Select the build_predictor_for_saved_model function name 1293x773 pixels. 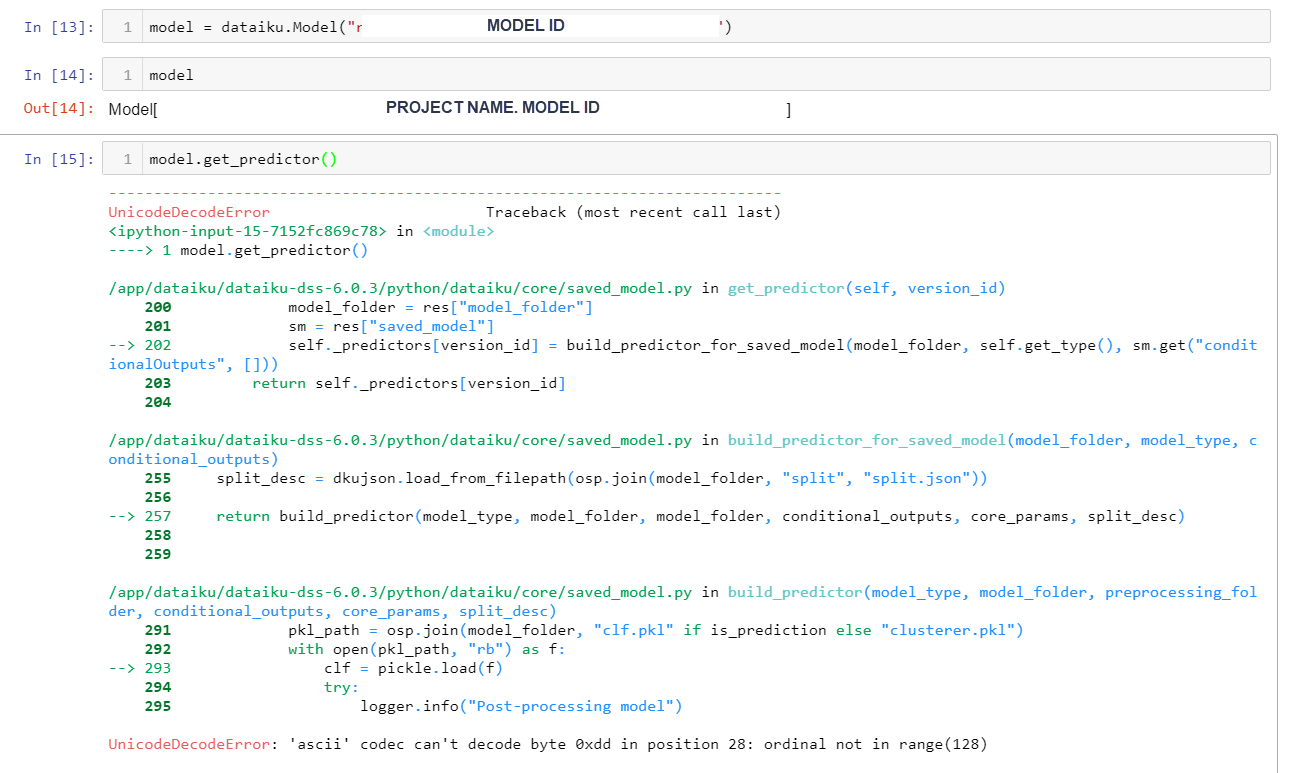pos(870,439)
